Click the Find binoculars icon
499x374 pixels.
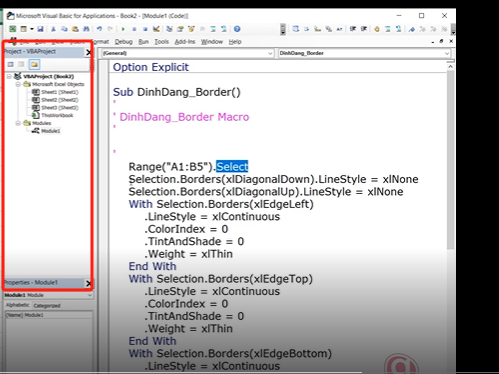click(x=86, y=29)
